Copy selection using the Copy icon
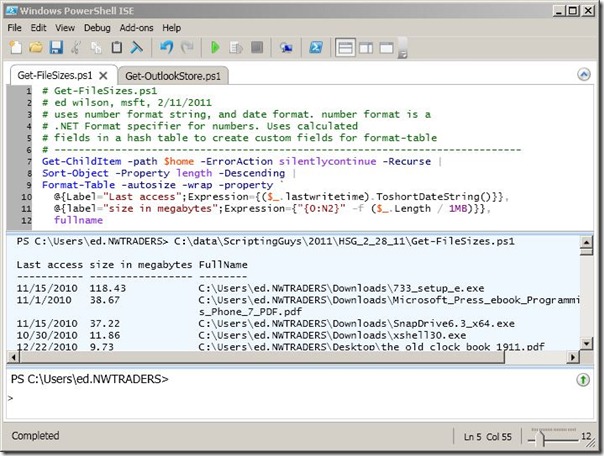604x456 pixels. click(x=96, y=48)
